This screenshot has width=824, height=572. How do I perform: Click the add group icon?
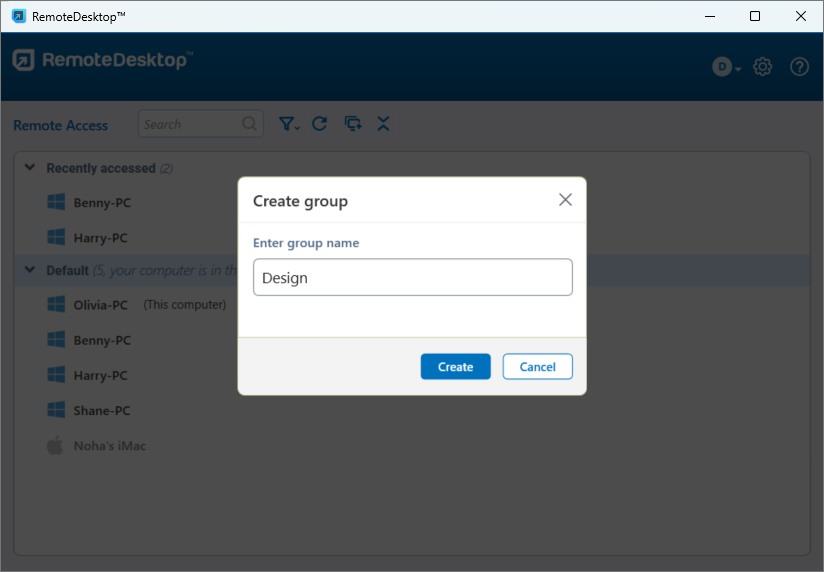point(352,124)
